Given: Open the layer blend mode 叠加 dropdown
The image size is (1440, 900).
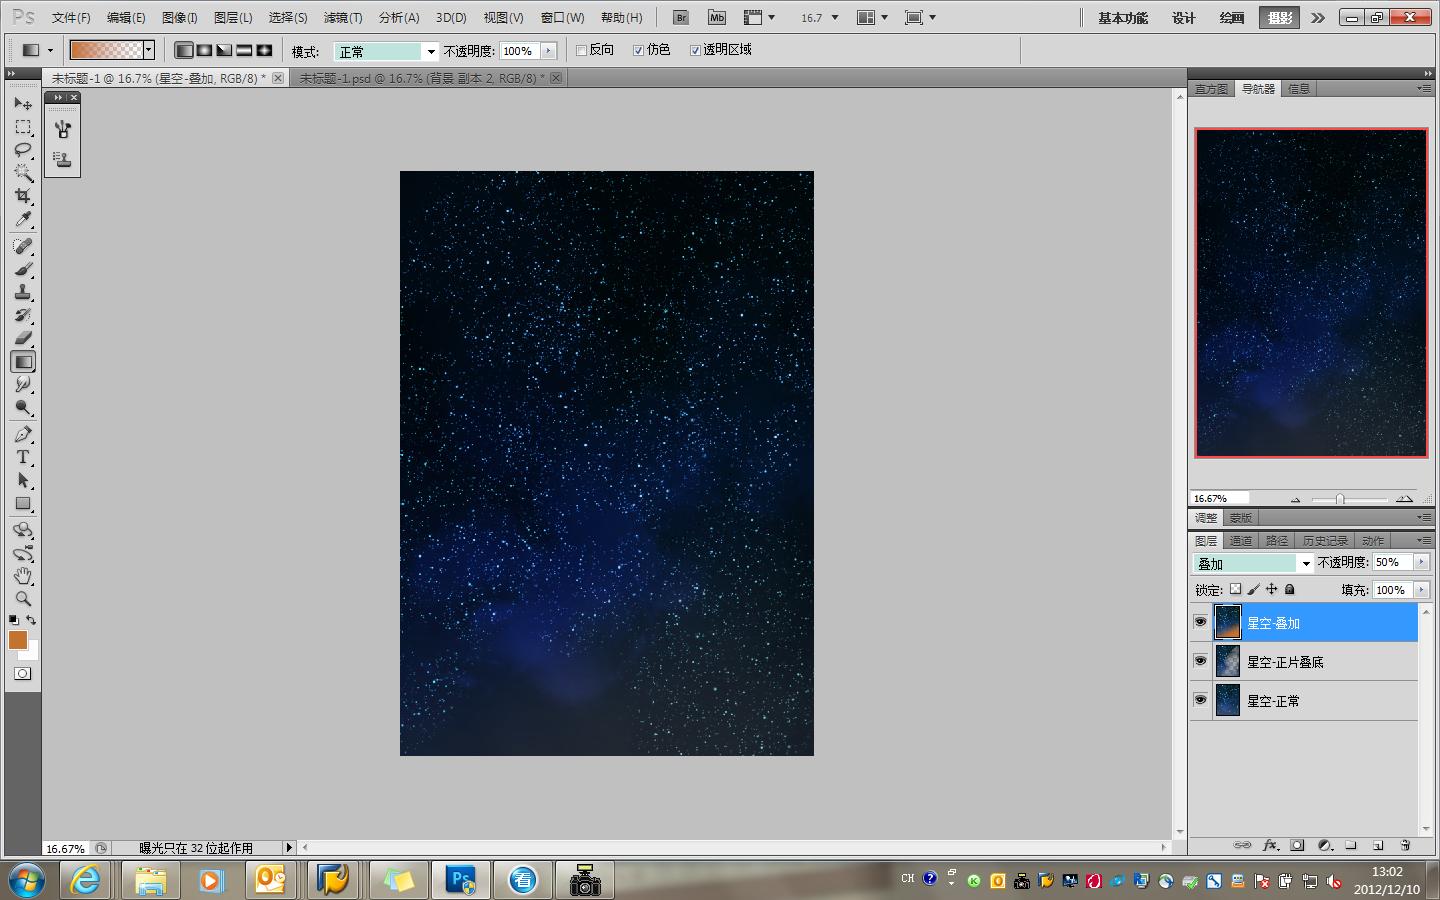Looking at the screenshot, I should tap(1254, 563).
